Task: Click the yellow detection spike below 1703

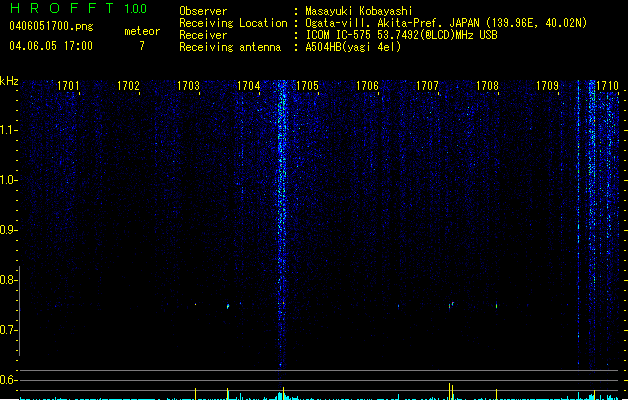Action: pos(195,394)
